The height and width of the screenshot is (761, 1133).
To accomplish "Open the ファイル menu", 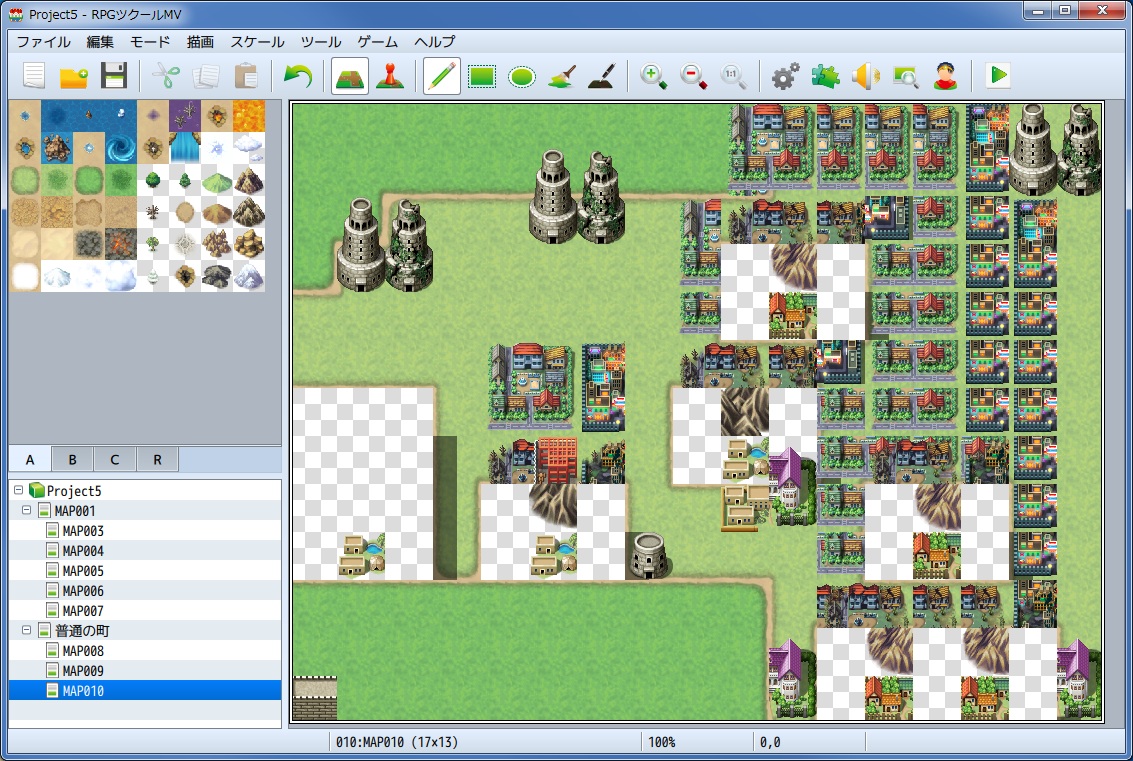I will [x=43, y=42].
